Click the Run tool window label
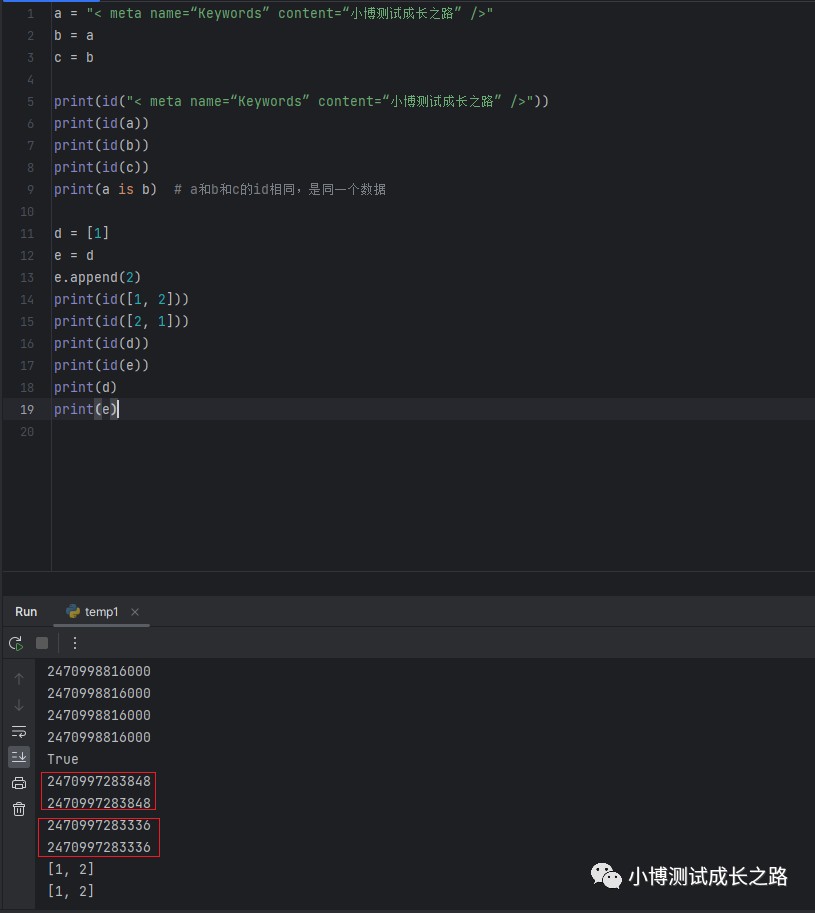This screenshot has height=913, width=815. coord(26,611)
